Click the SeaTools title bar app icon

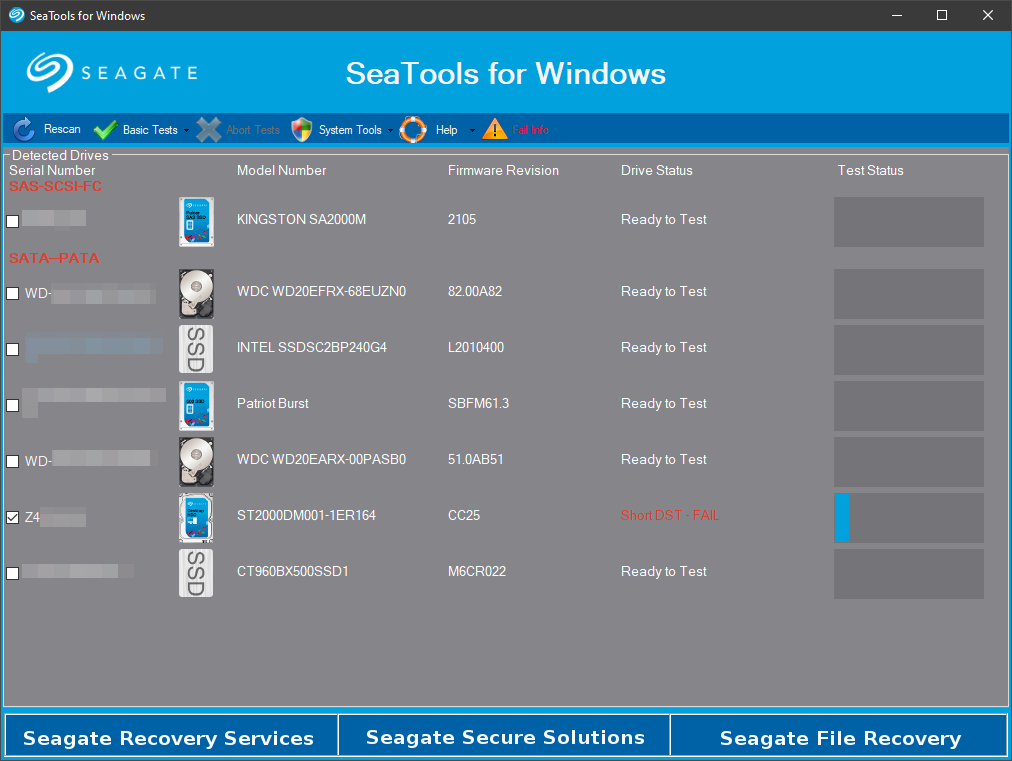(x=16, y=15)
